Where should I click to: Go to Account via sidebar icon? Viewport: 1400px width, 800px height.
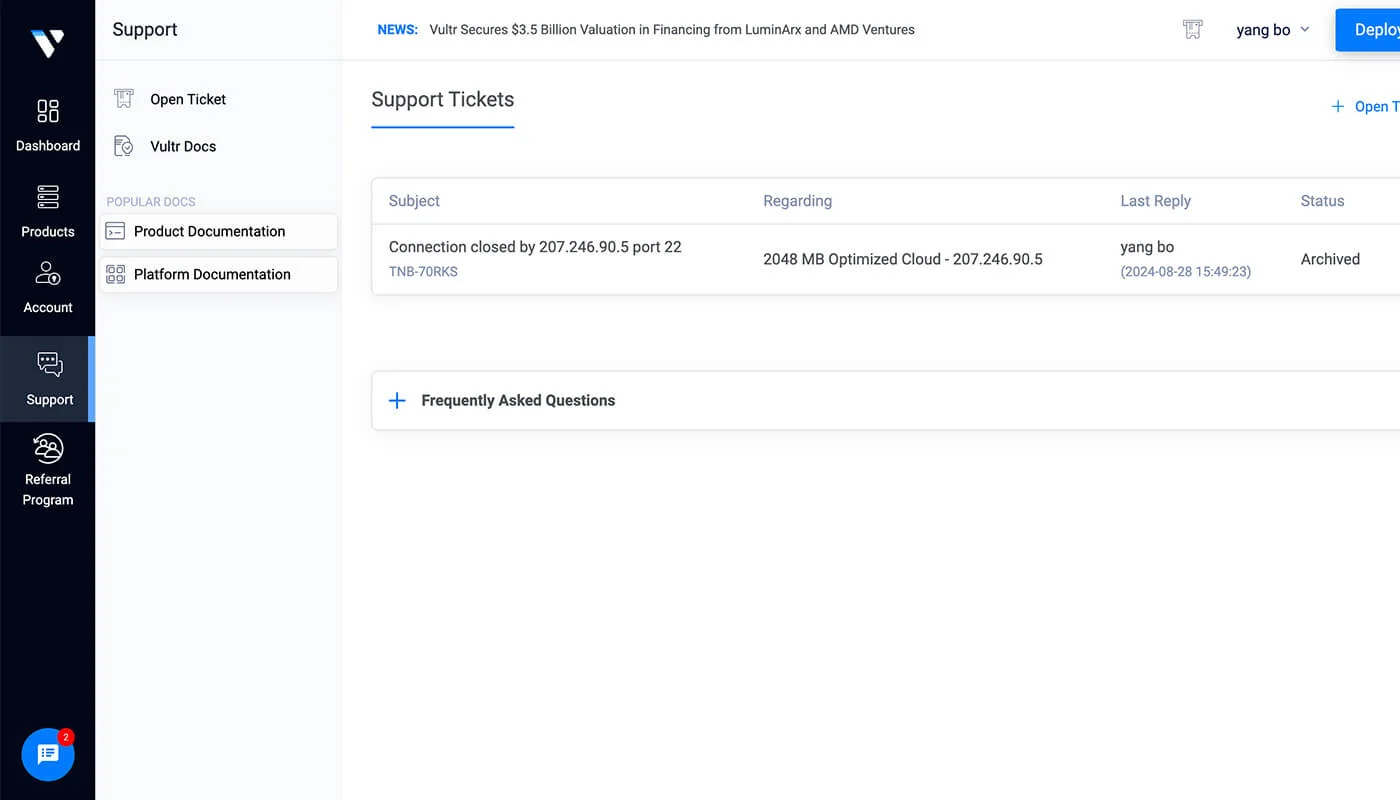point(47,273)
